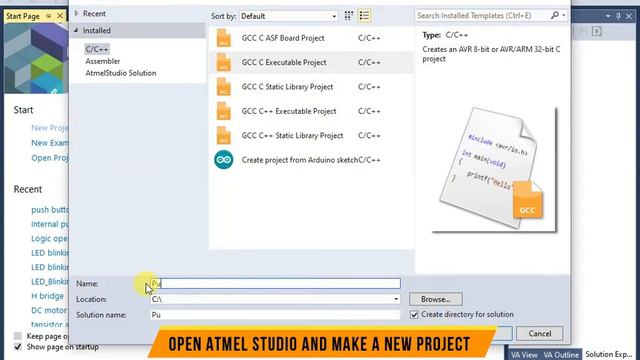Select AtmelStudio Solution category

[121, 73]
